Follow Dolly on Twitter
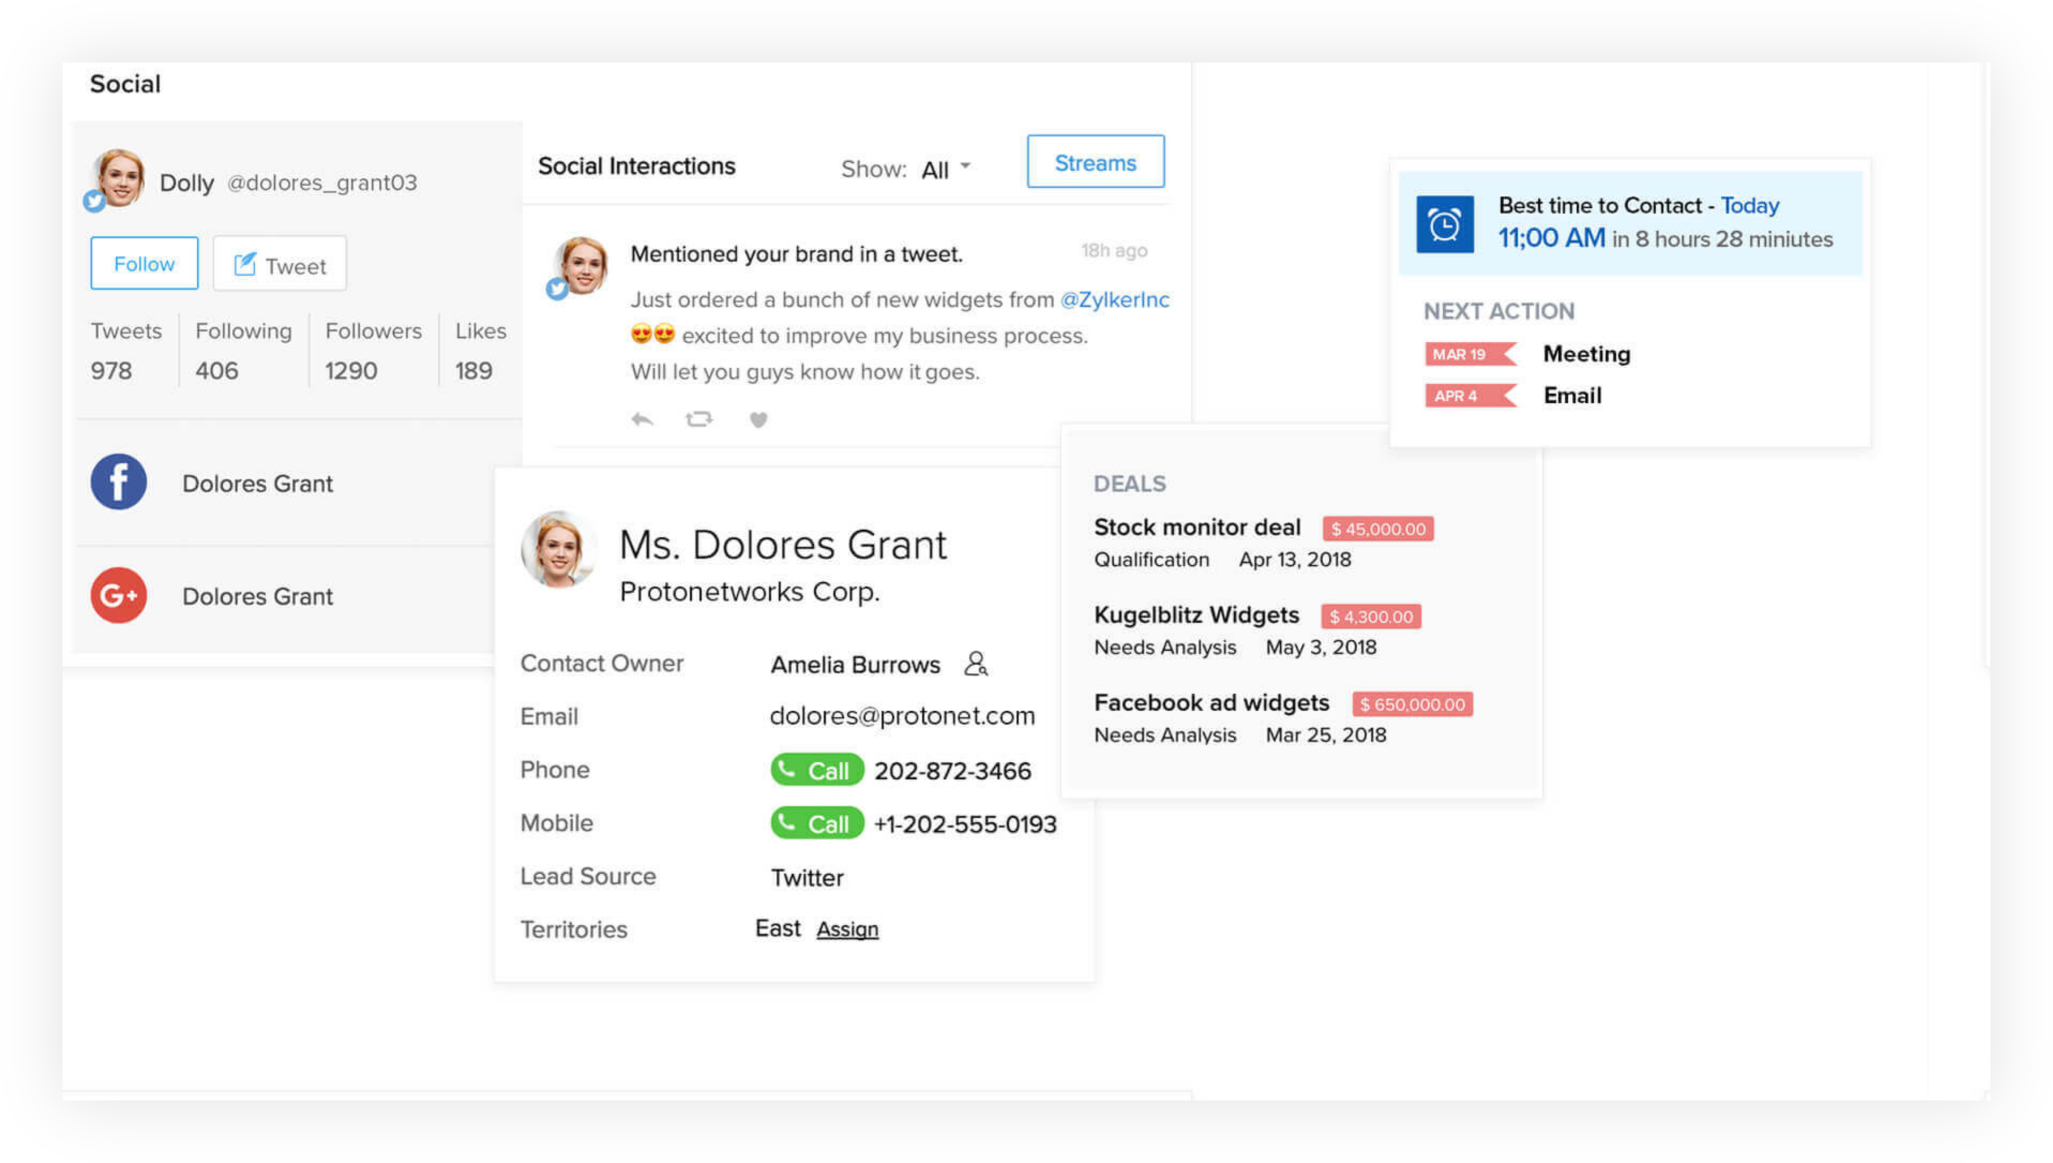The image size is (2053, 1163). coord(144,264)
